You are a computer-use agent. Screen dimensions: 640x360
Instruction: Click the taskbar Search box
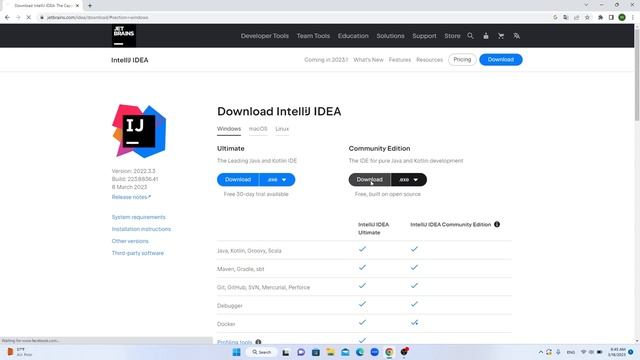point(262,352)
